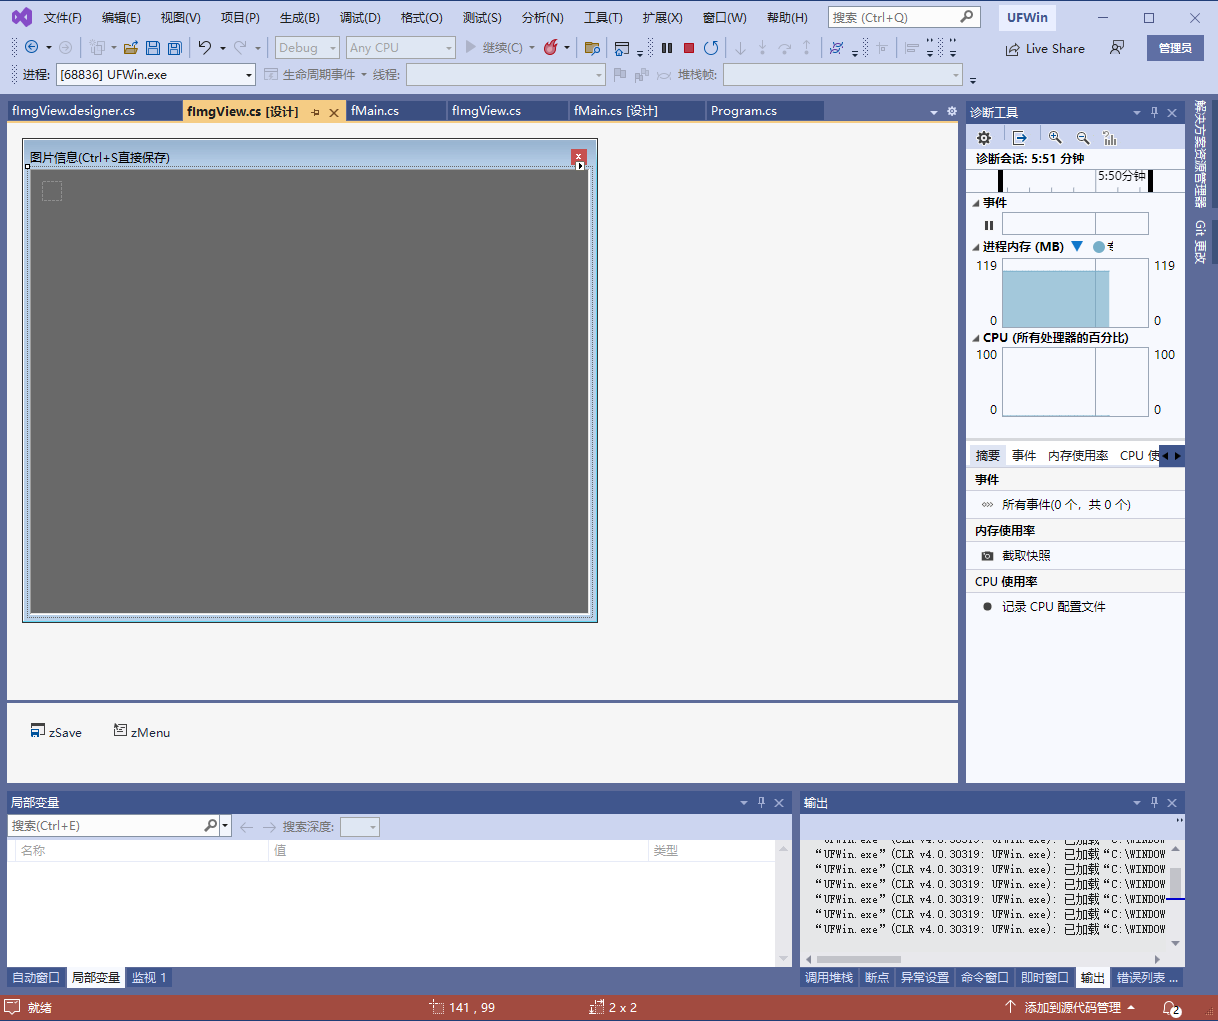The image size is (1218, 1021).
Task: Switch to 监视 1 tab
Action: point(149,978)
